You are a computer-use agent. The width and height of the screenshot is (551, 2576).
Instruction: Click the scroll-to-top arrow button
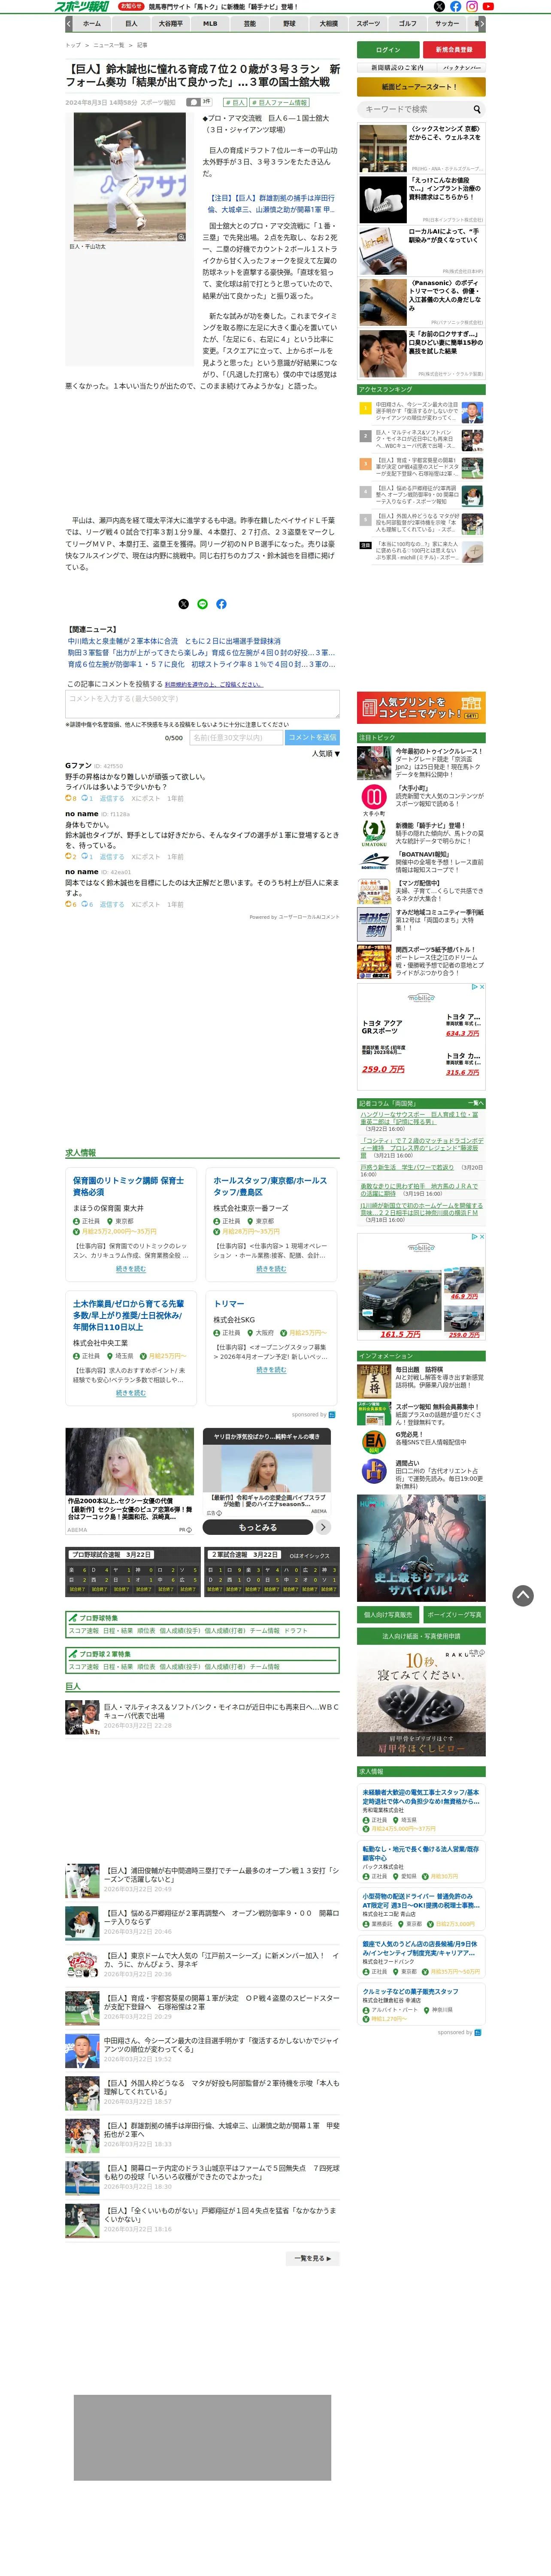click(x=523, y=1595)
